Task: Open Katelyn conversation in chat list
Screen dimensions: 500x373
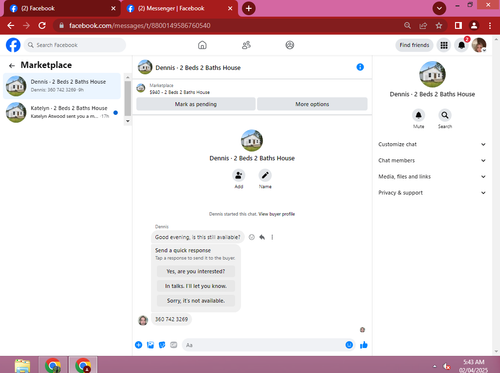Action: (62, 112)
